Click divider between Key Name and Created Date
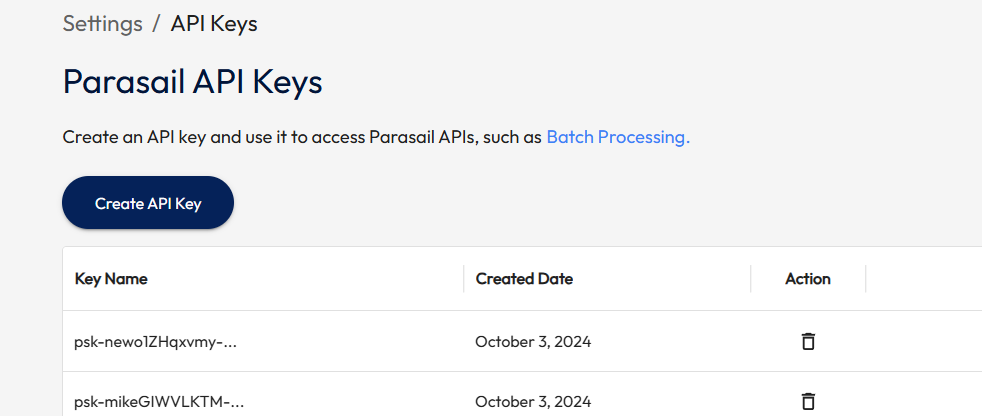 tap(464, 279)
